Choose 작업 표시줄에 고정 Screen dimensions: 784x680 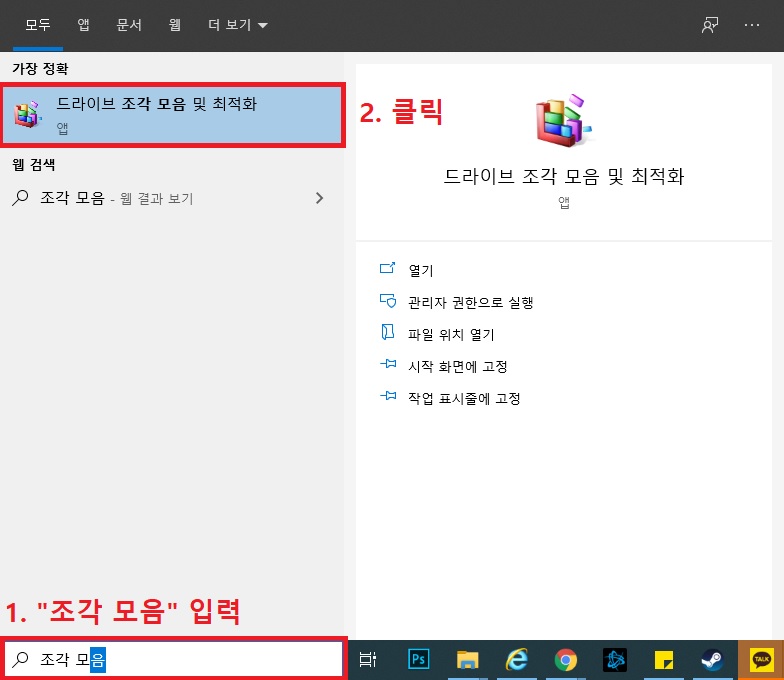[464, 398]
